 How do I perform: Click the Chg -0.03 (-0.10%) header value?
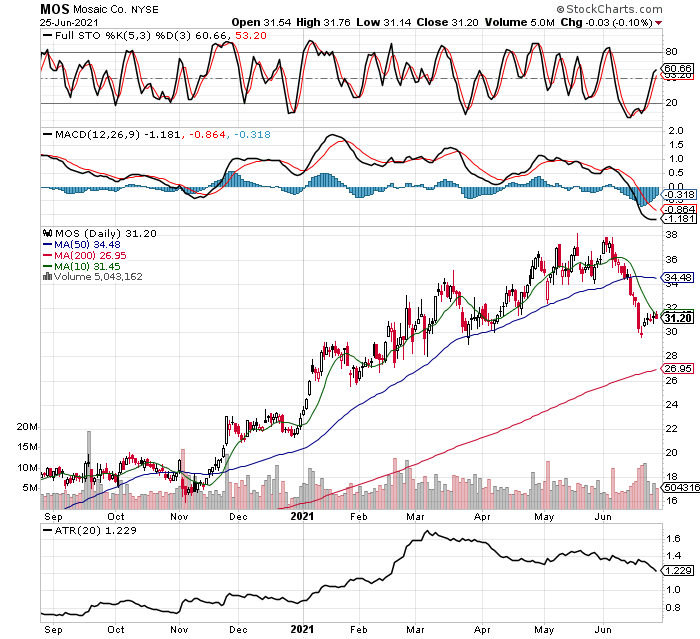(x=607, y=22)
